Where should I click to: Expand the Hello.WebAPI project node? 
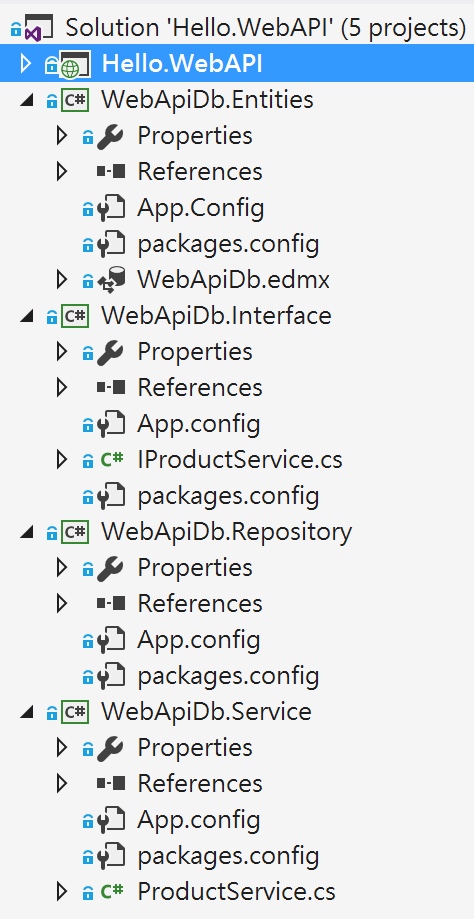25,64
